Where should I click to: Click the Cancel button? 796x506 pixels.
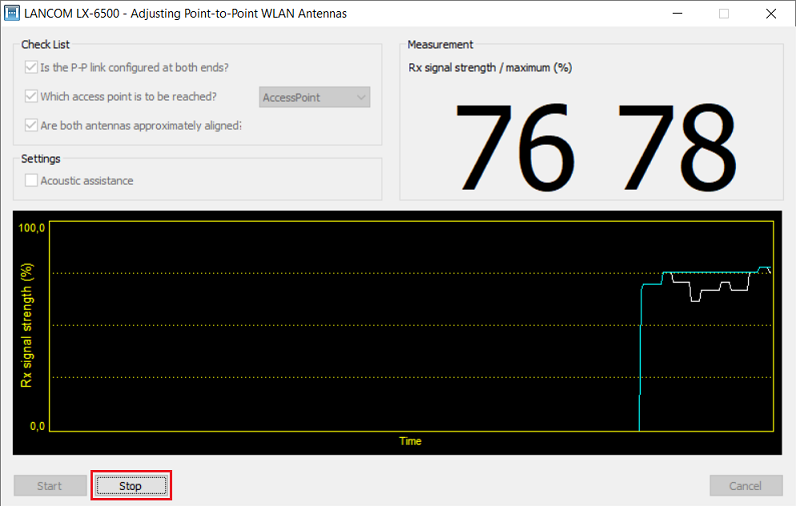click(x=745, y=486)
